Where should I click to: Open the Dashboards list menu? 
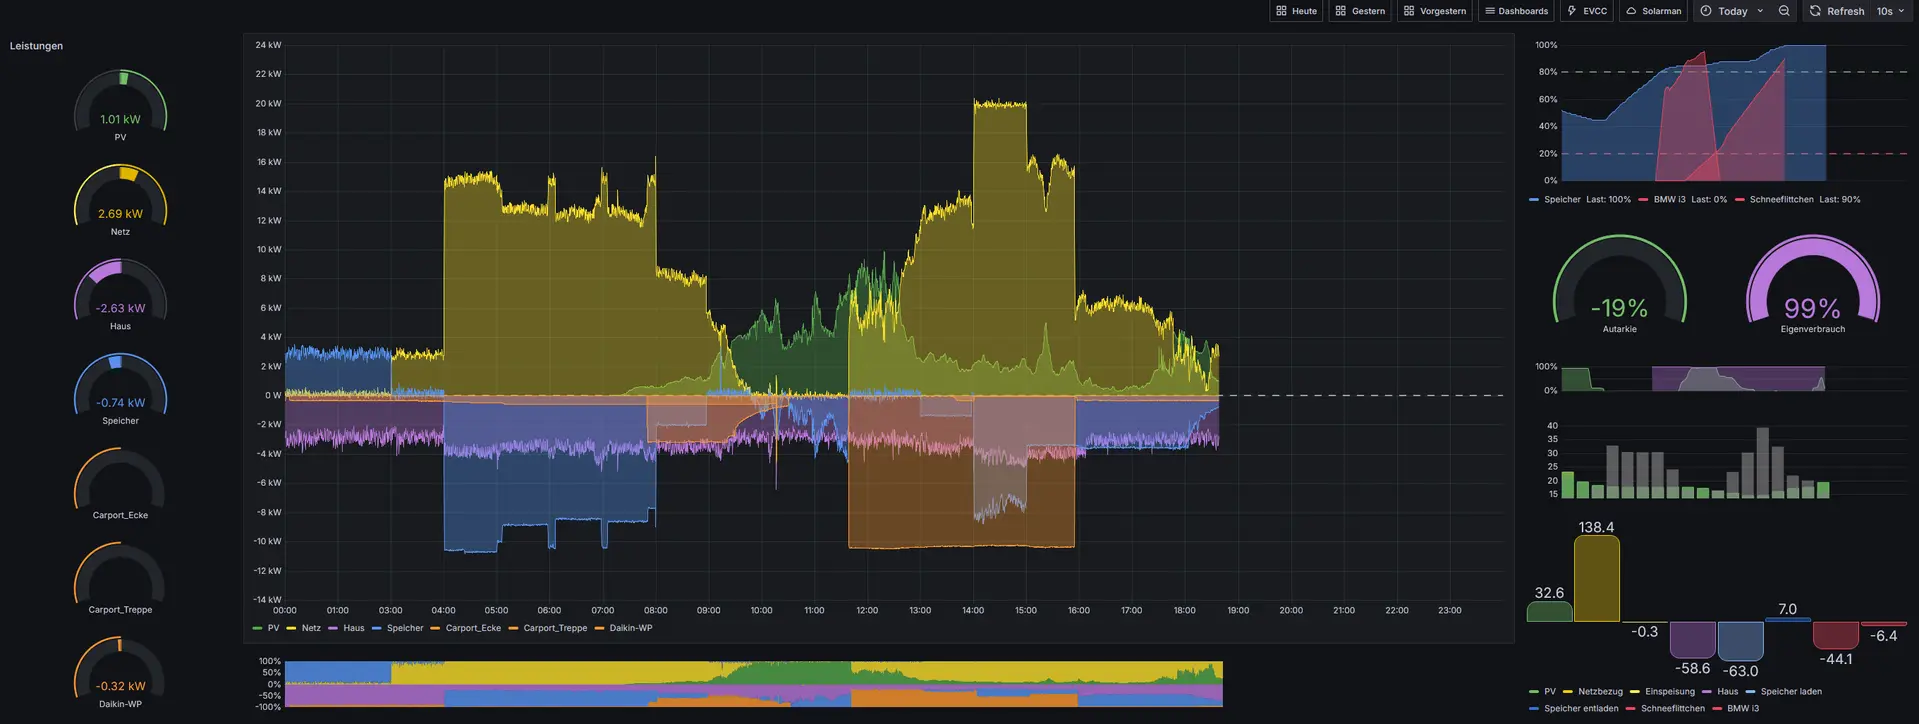pyautogui.click(x=1516, y=11)
